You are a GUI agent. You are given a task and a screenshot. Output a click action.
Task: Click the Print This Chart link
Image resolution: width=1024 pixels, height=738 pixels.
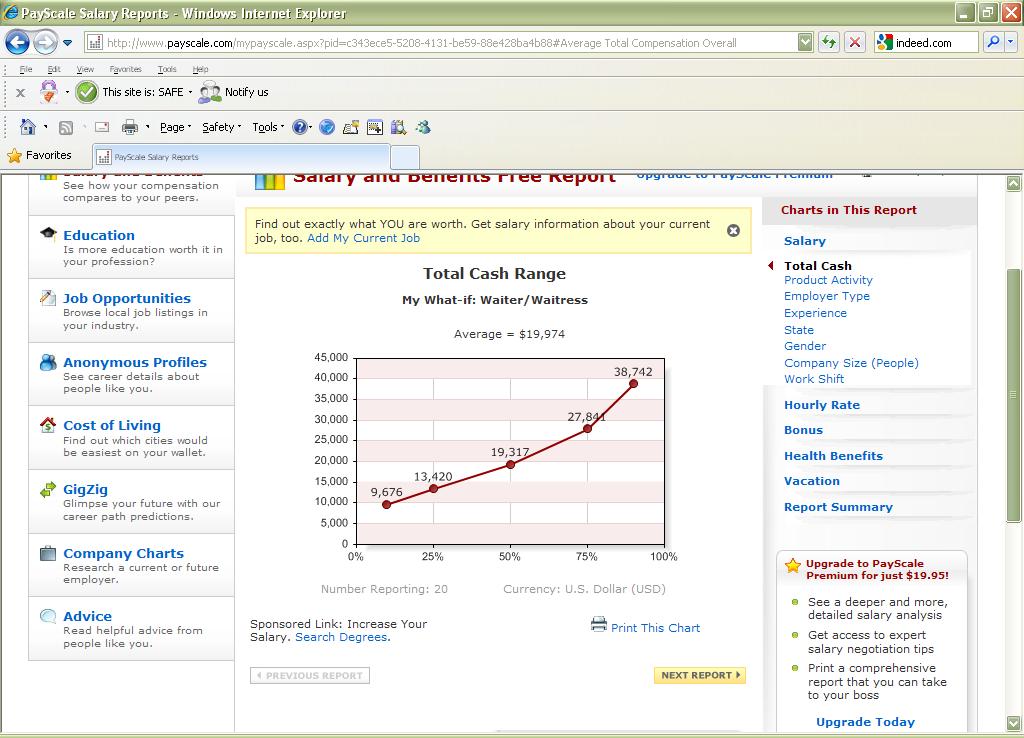coord(655,628)
